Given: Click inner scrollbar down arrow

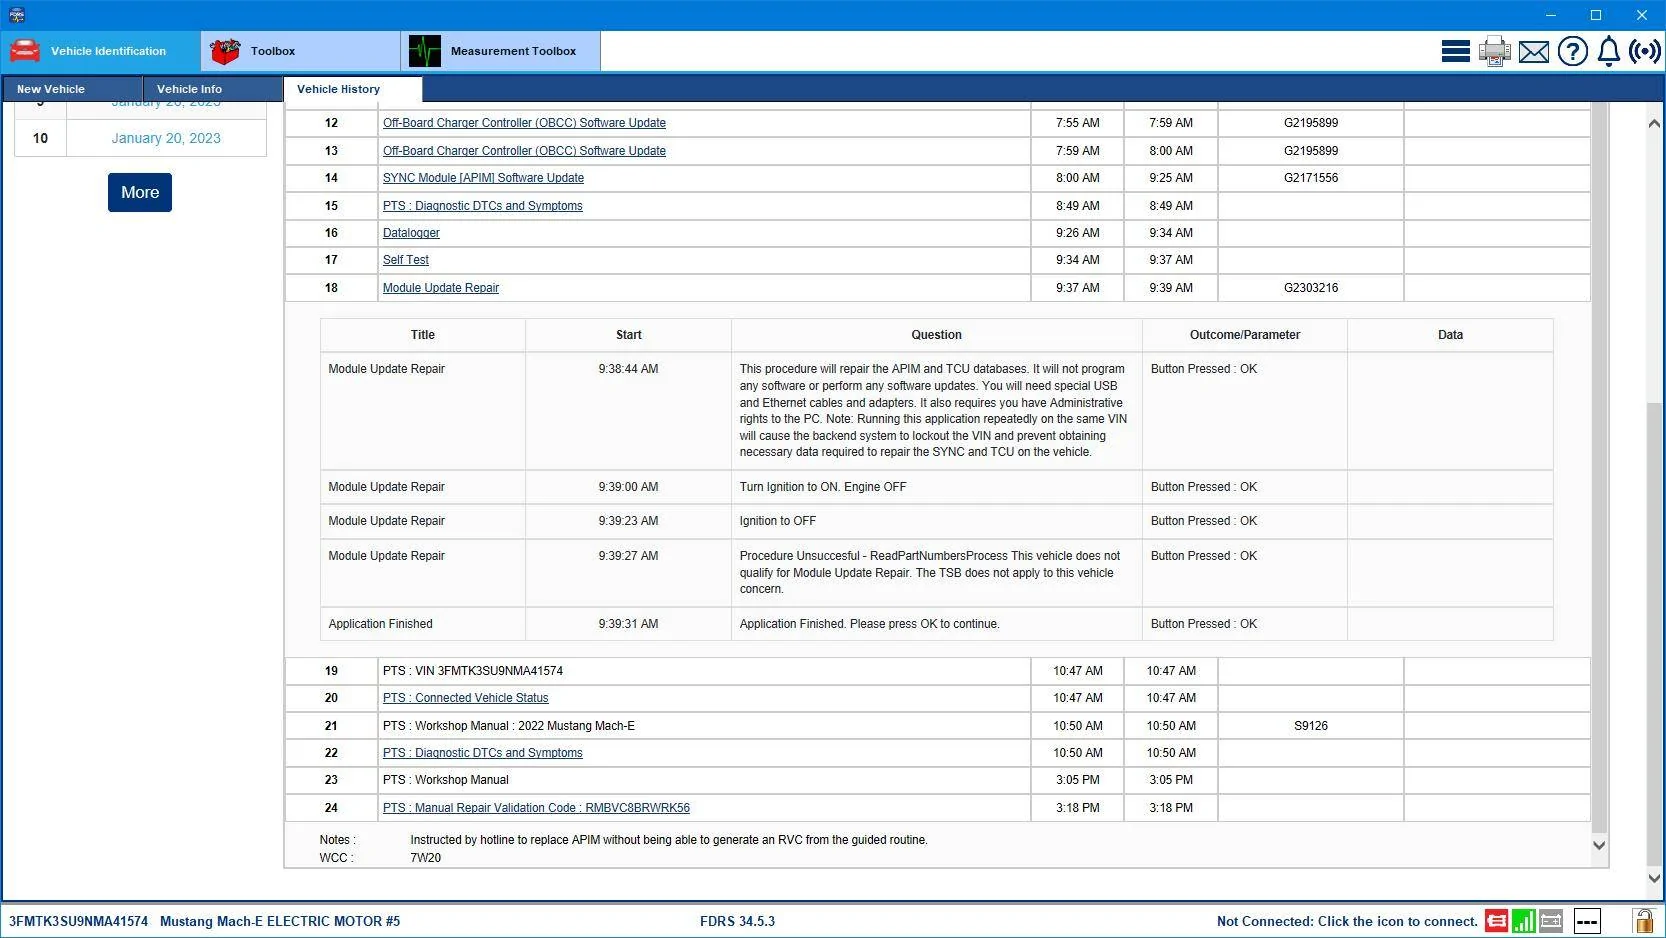Looking at the screenshot, I should [1599, 846].
